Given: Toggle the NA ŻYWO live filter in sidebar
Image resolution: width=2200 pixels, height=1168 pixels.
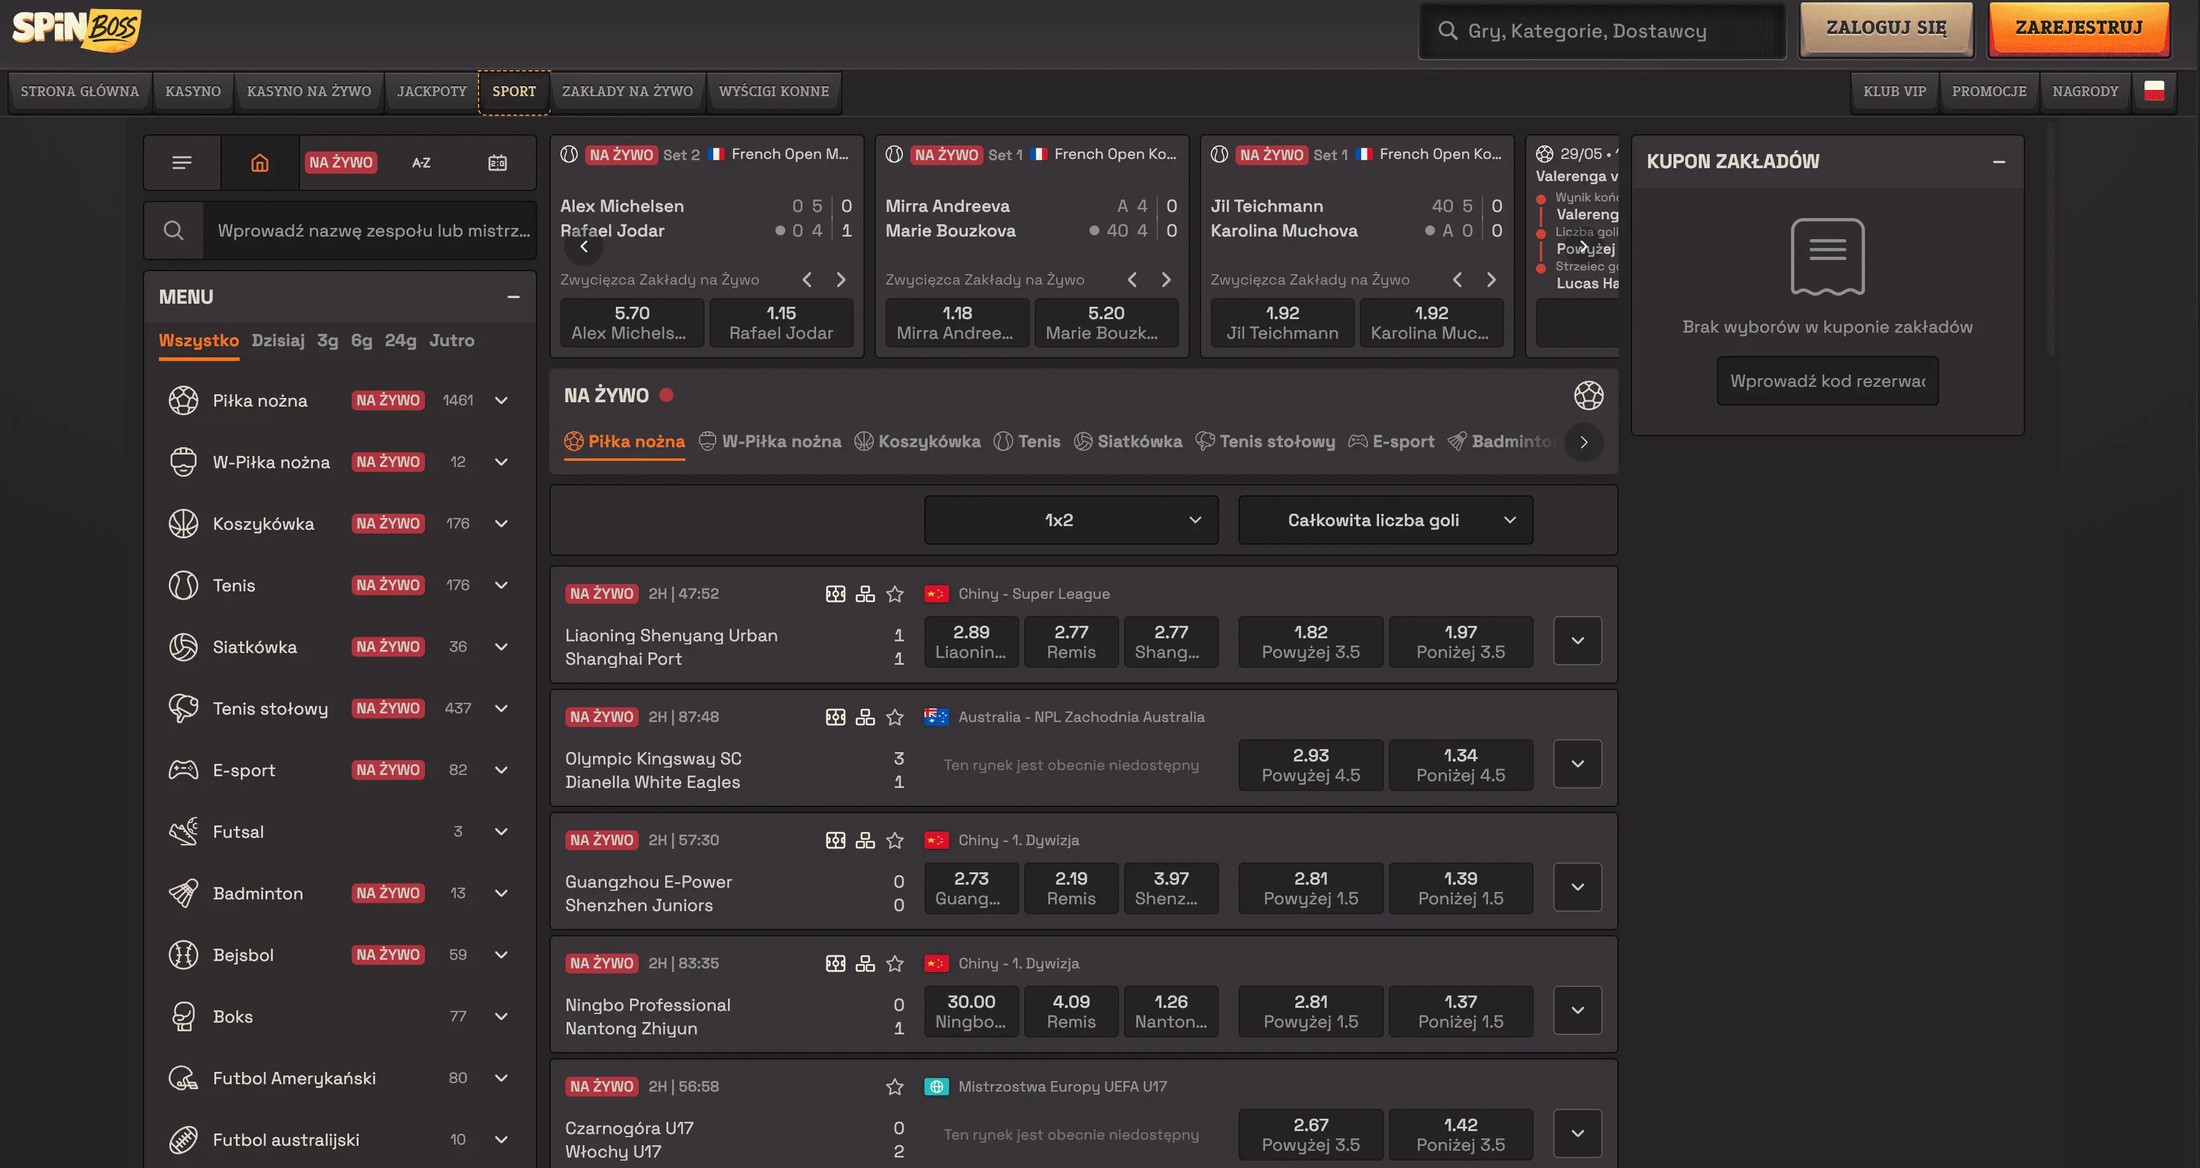Looking at the screenshot, I should tap(340, 162).
